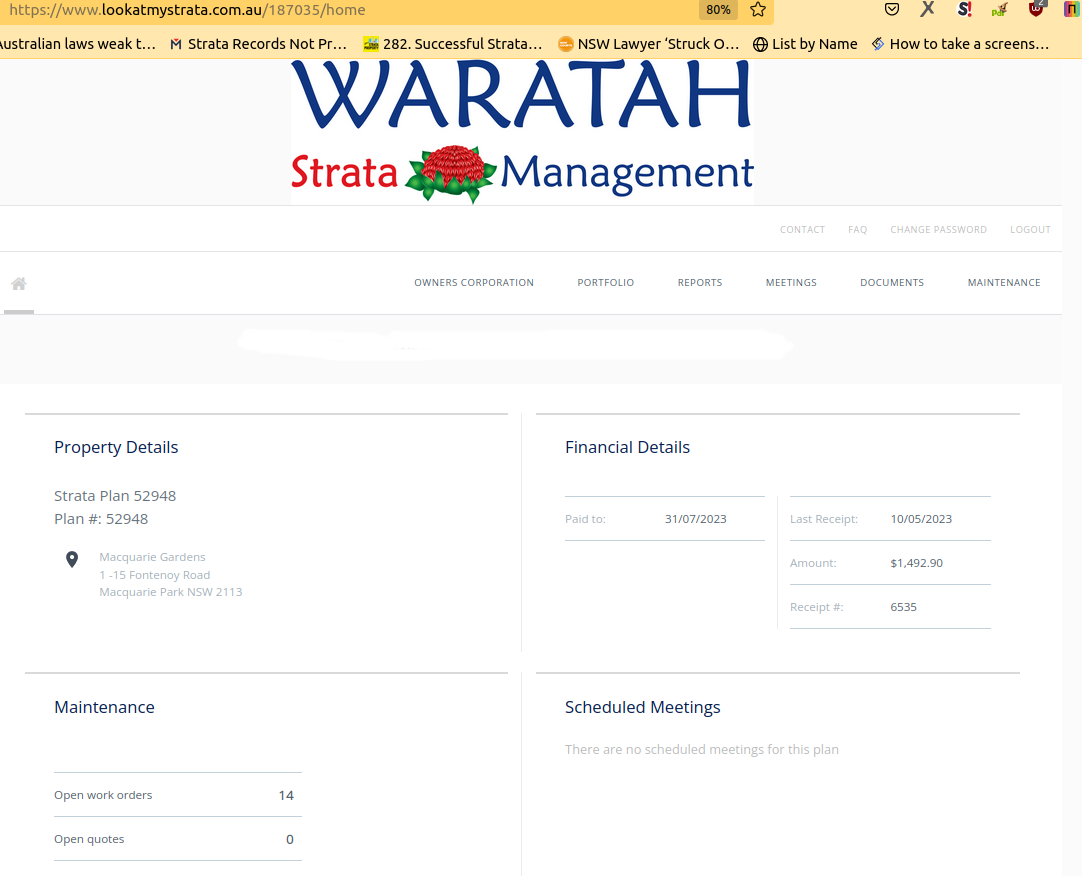1082x876 pixels.
Task: Click the Property Details heading
Action: point(116,447)
